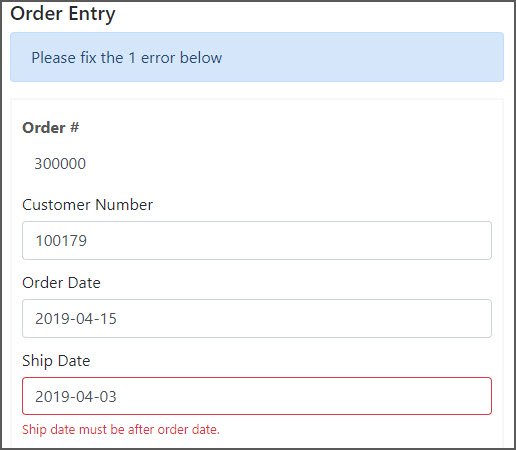The height and width of the screenshot is (450, 516).
Task: Click the word error in the blue alert
Action: click(158, 58)
